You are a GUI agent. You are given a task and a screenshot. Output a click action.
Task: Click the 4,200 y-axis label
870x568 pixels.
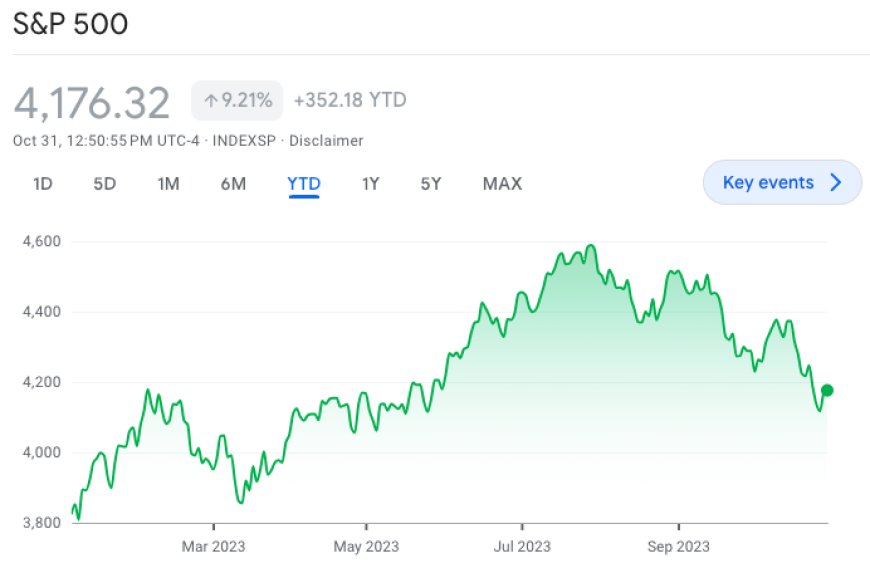(42, 382)
